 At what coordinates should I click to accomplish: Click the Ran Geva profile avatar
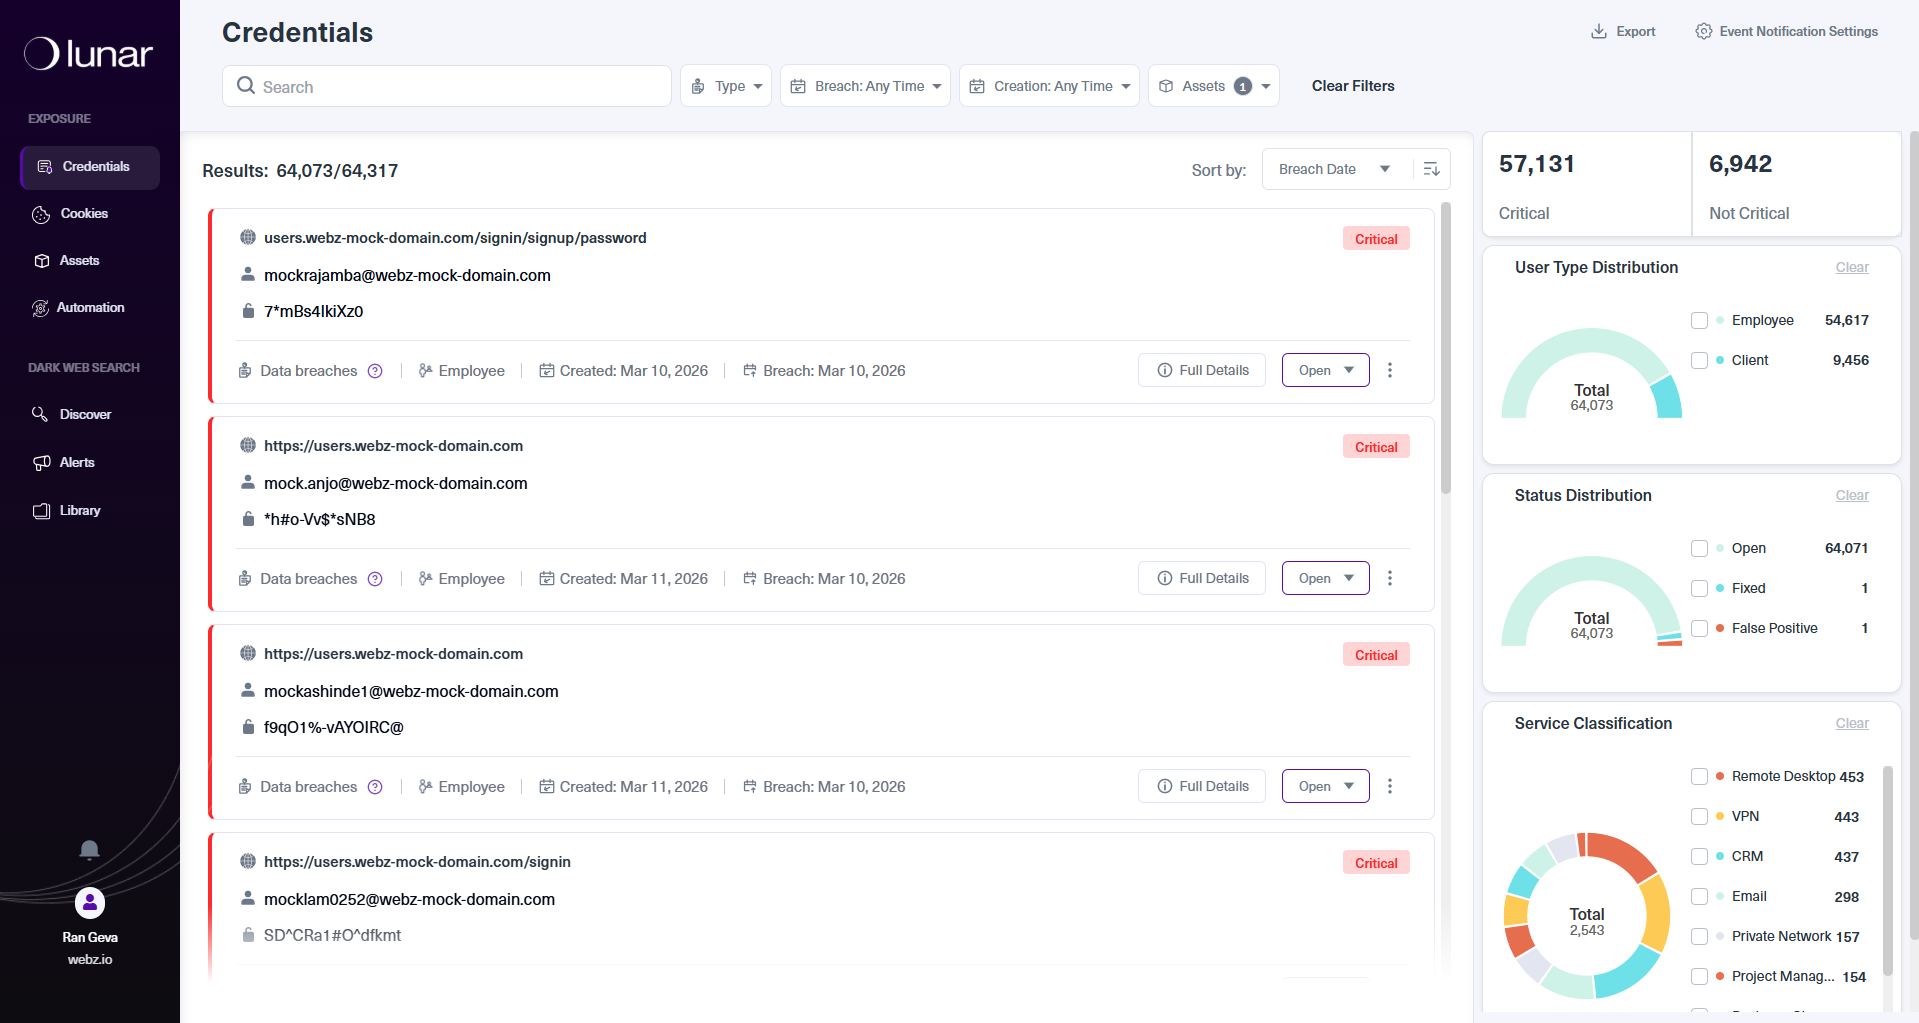point(90,903)
